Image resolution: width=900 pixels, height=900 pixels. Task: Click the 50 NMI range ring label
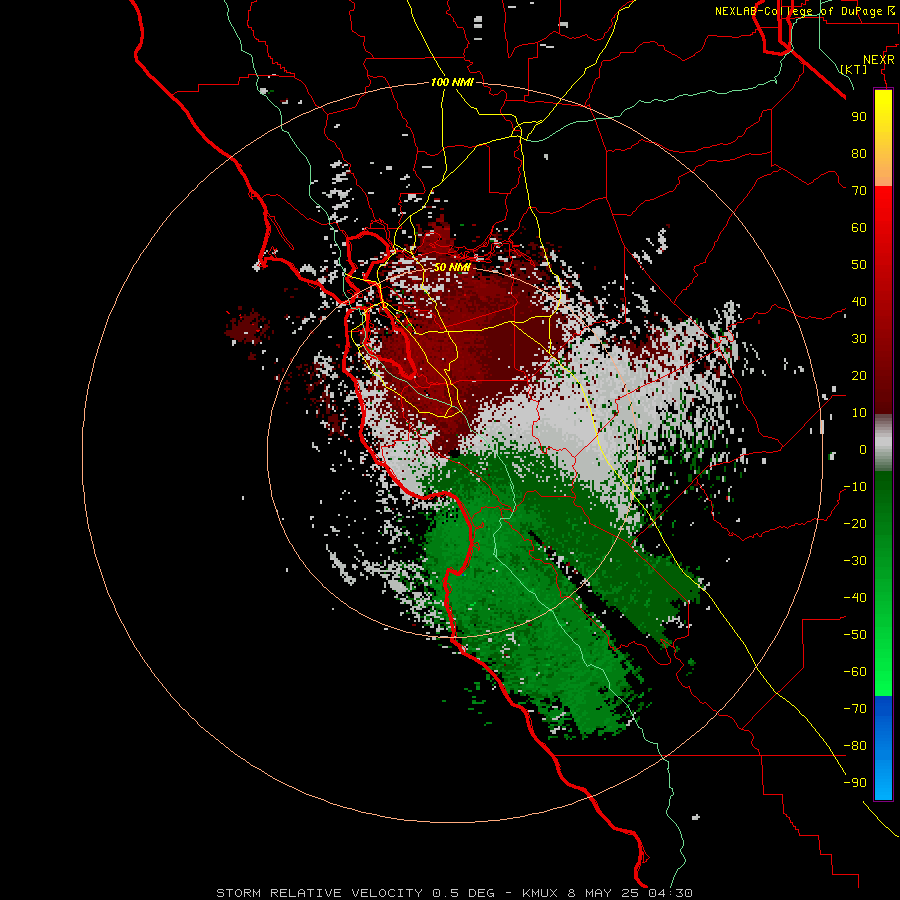pyautogui.click(x=452, y=267)
